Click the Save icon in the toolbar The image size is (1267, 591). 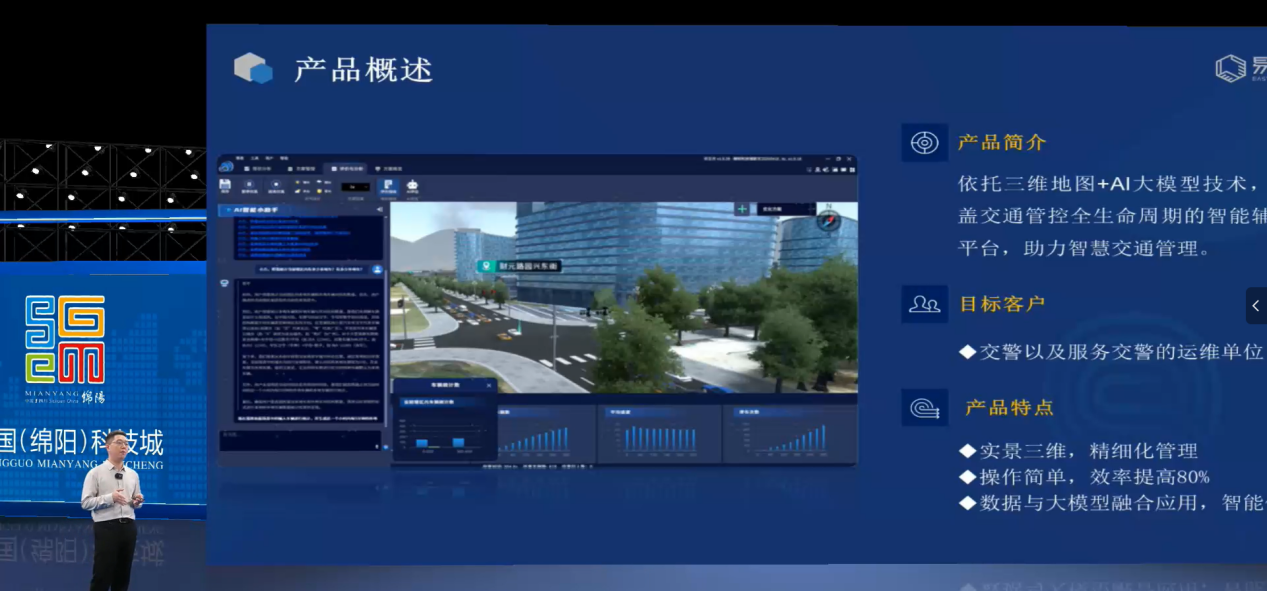pos(225,186)
